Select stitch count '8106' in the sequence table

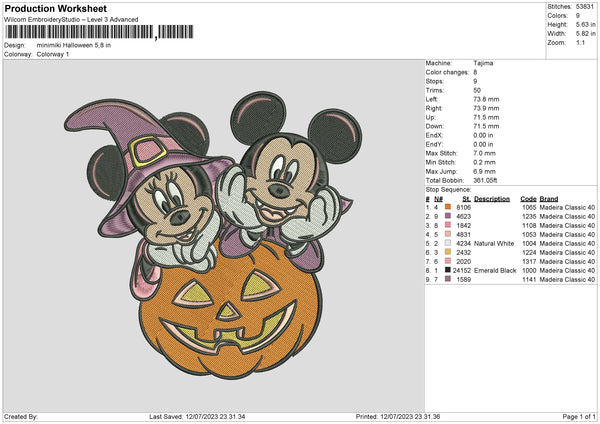coord(464,207)
